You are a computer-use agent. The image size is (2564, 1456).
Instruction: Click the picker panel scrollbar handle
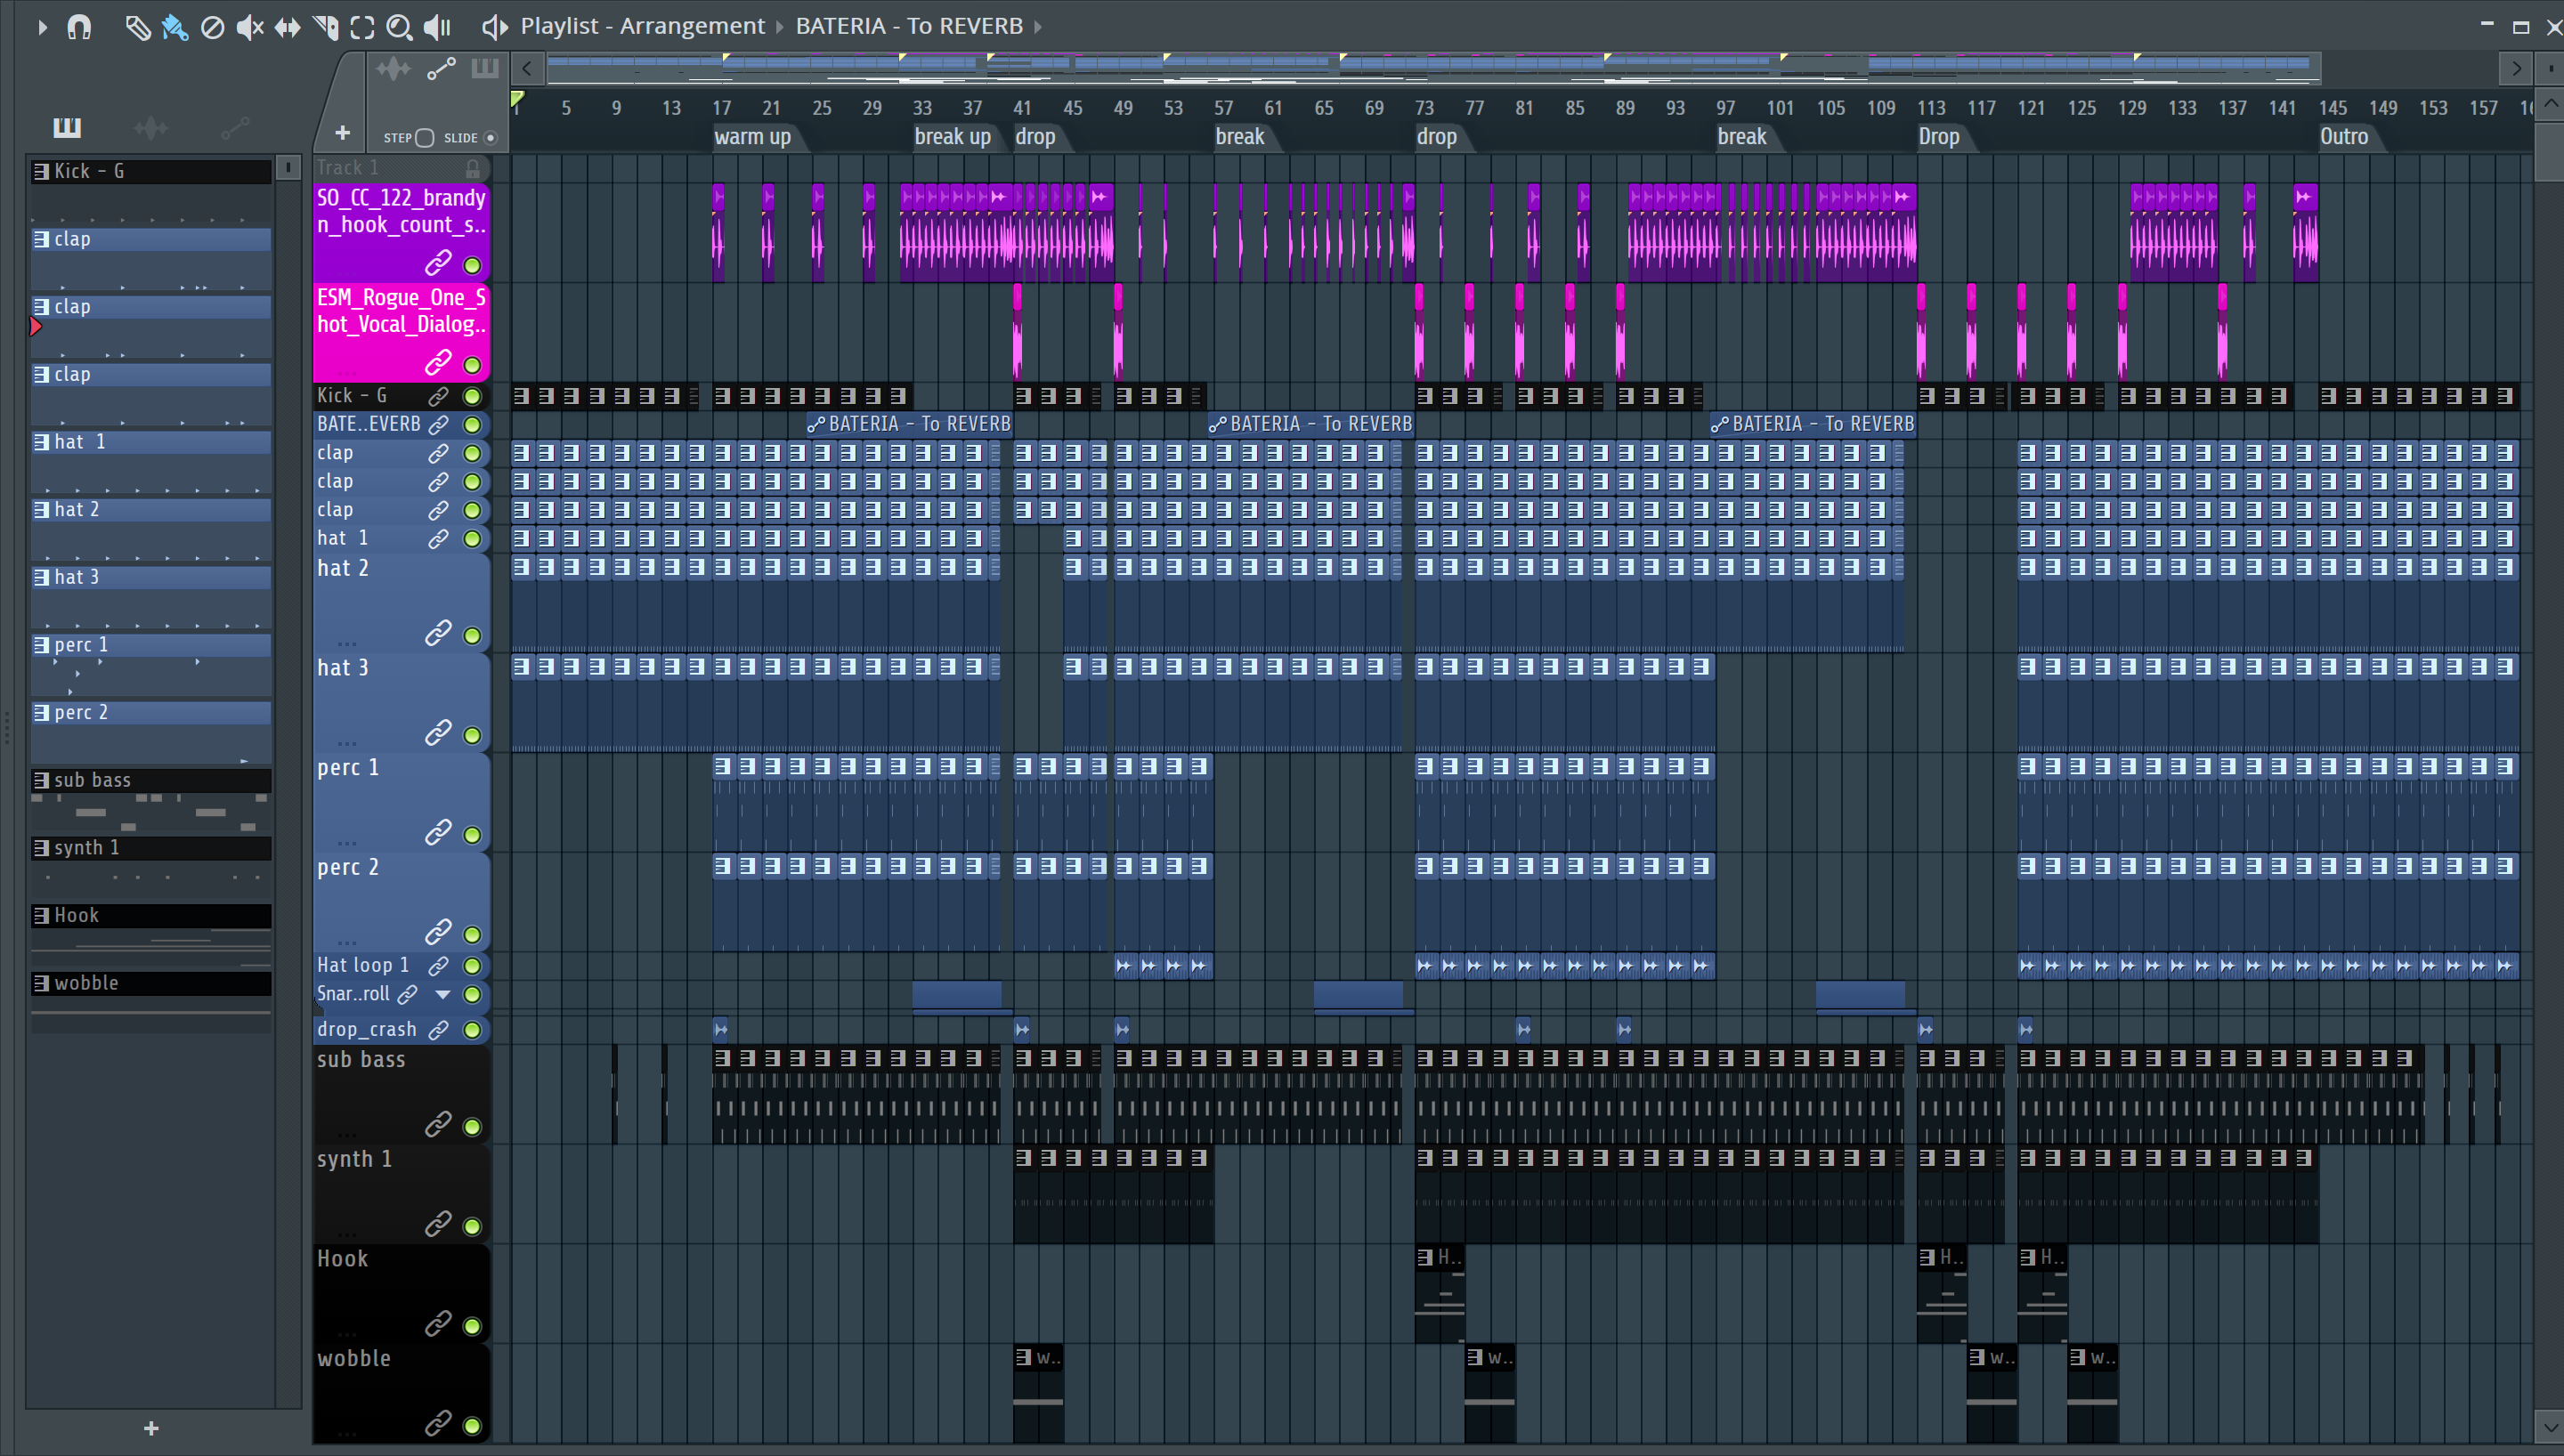click(x=288, y=168)
